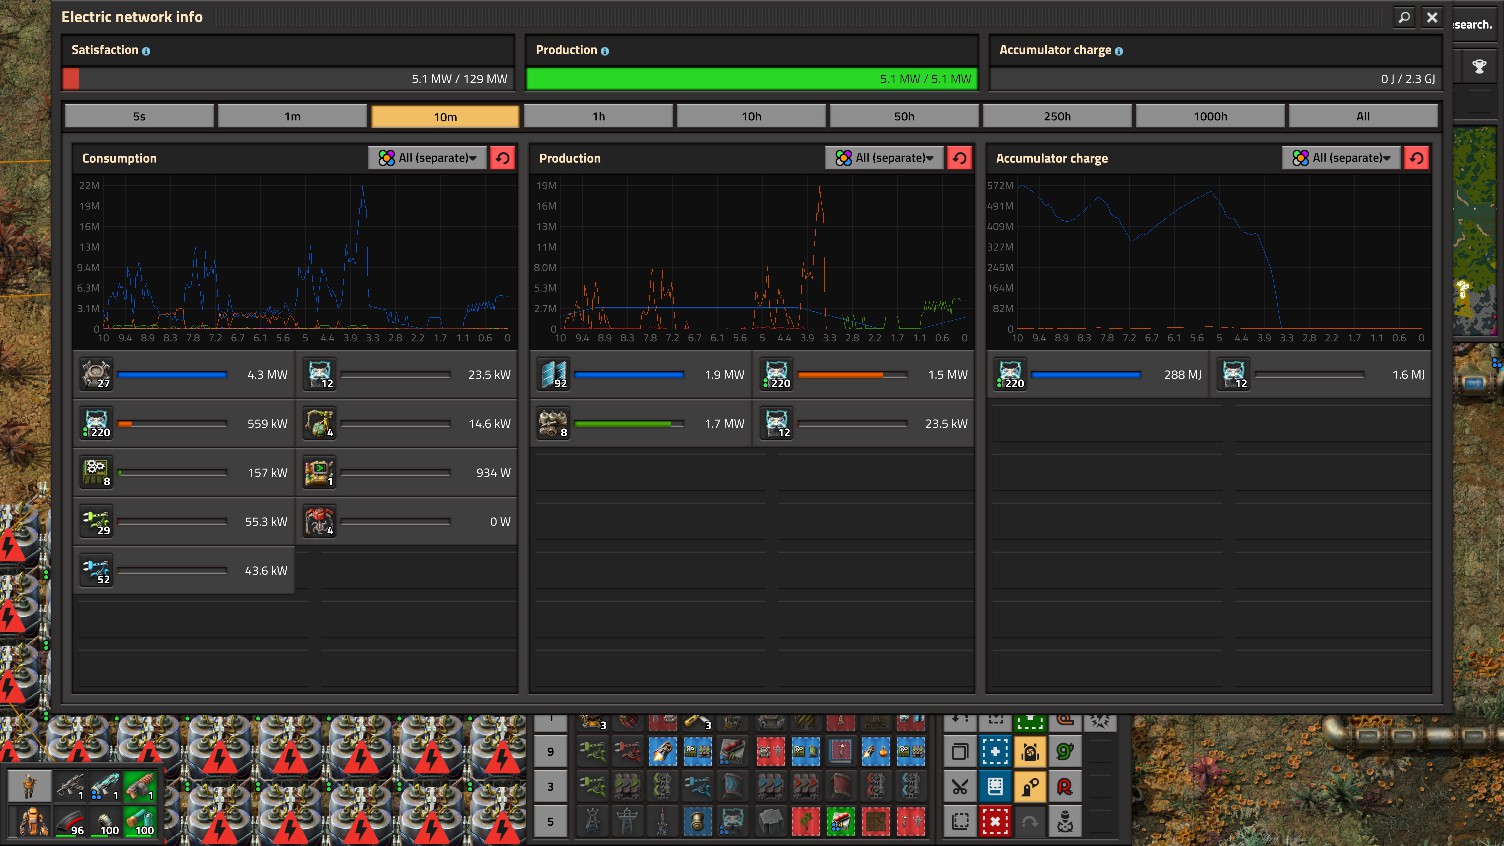The height and width of the screenshot is (846, 1504).
Task: Select the consumer icon showing 157 kW
Action: pyautogui.click(x=97, y=473)
